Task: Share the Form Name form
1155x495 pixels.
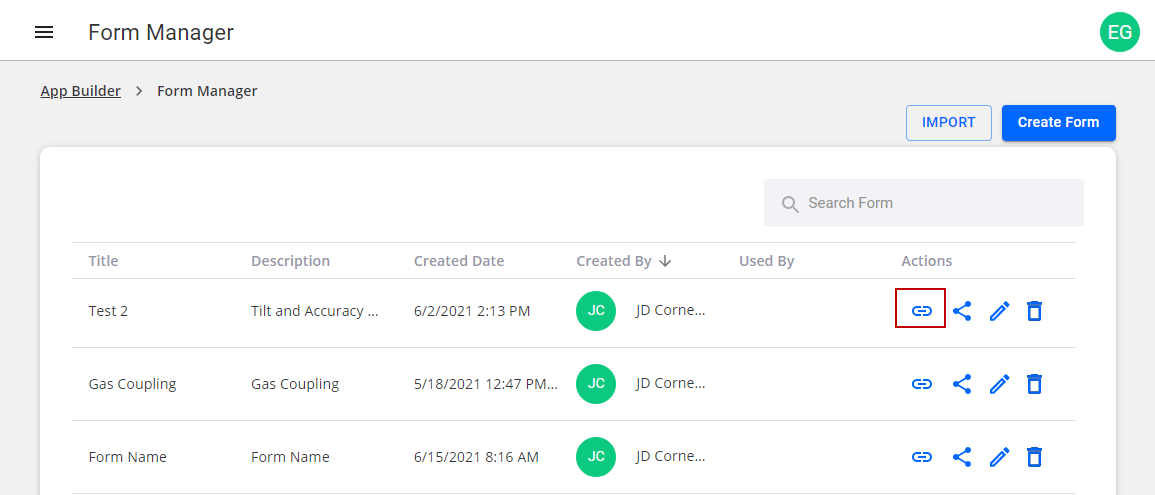Action: tap(962, 457)
